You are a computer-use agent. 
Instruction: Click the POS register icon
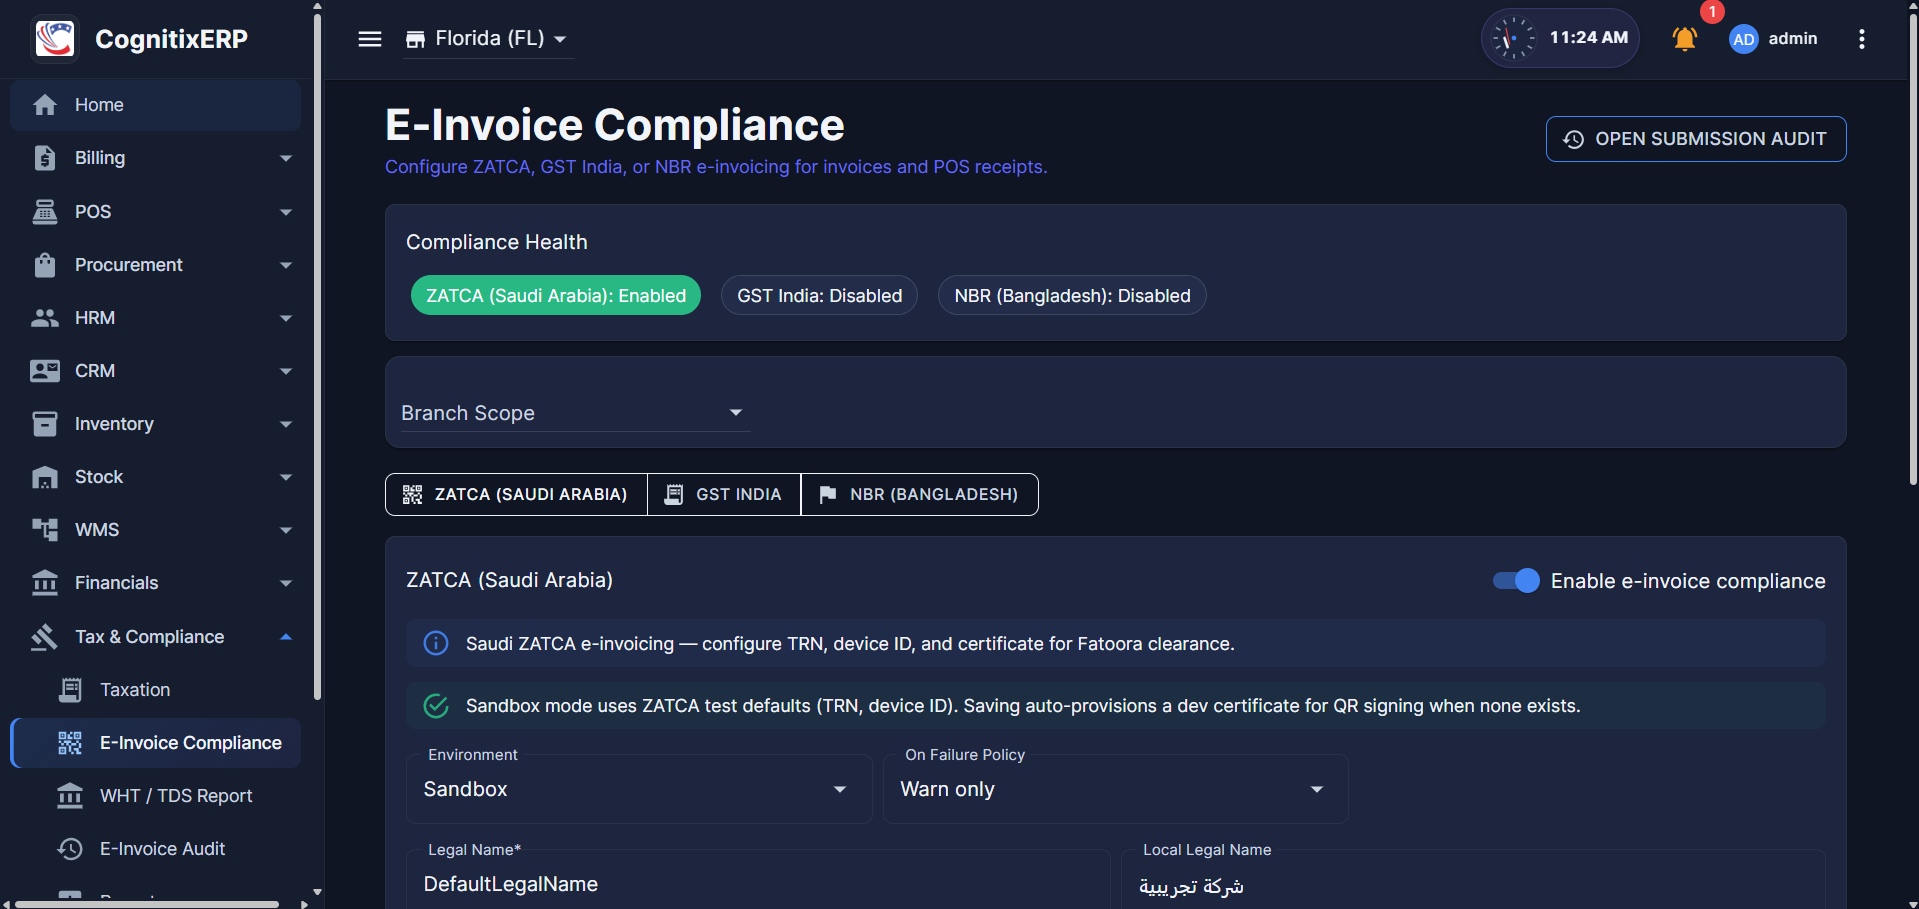click(45, 211)
